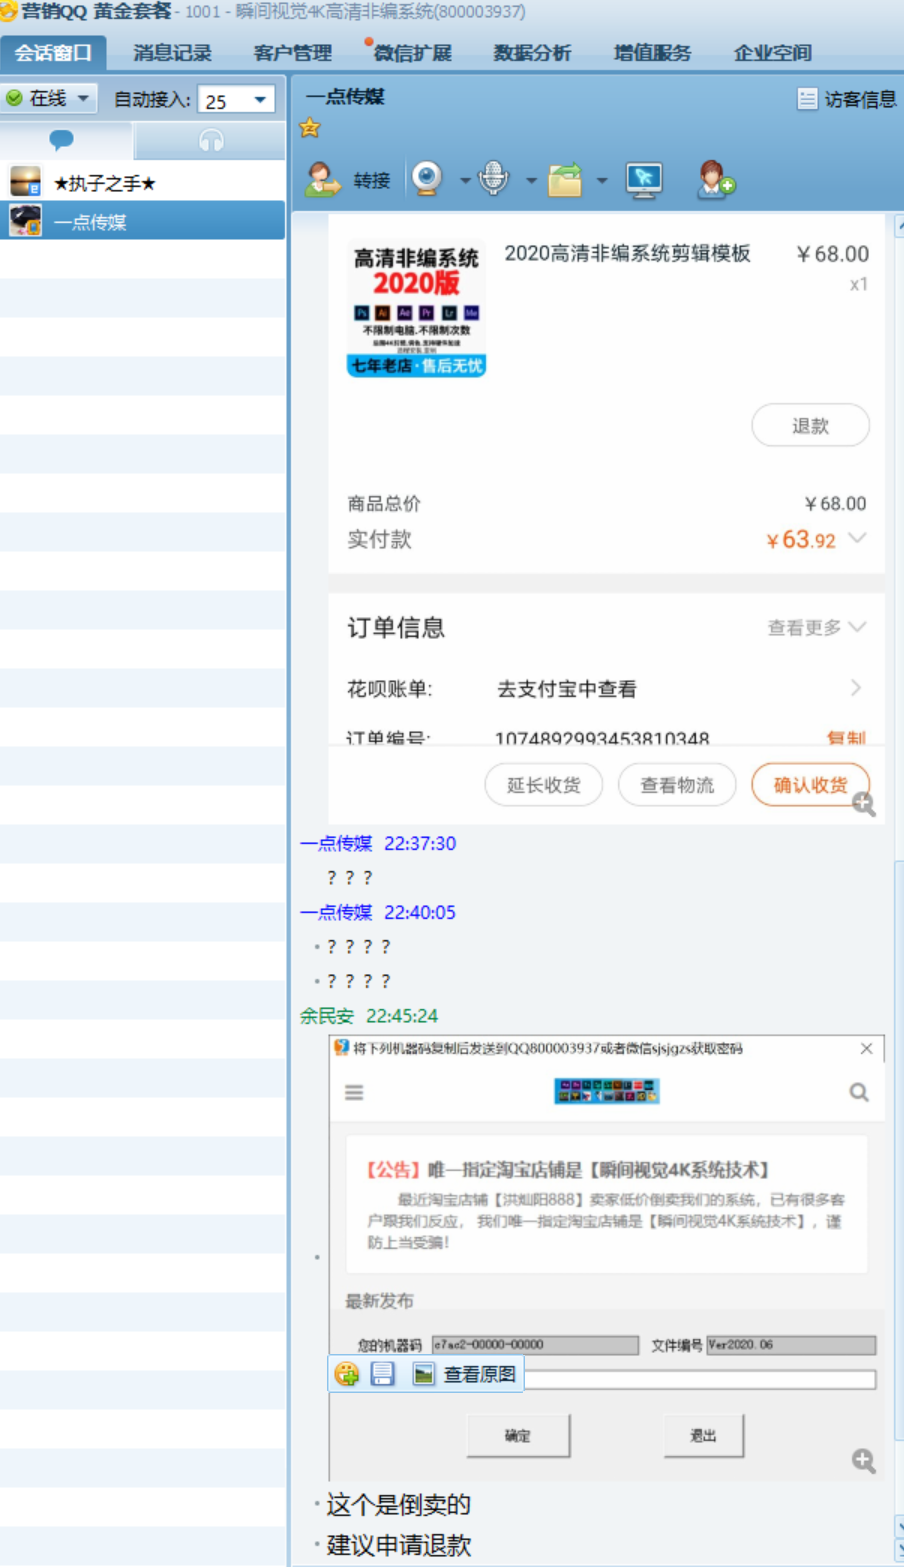Image resolution: width=904 pixels, height=1567 pixels.
Task: Switch to the chat bubble list tab
Action: coord(63,139)
